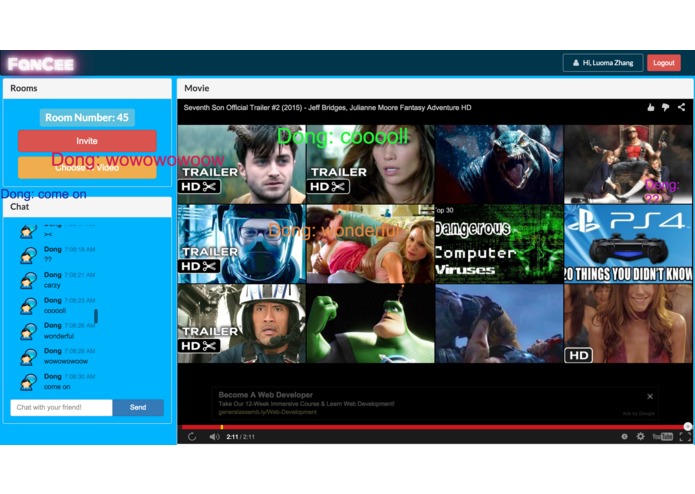Click the chat message input field
Screen dimensions: 695x494
point(61,407)
